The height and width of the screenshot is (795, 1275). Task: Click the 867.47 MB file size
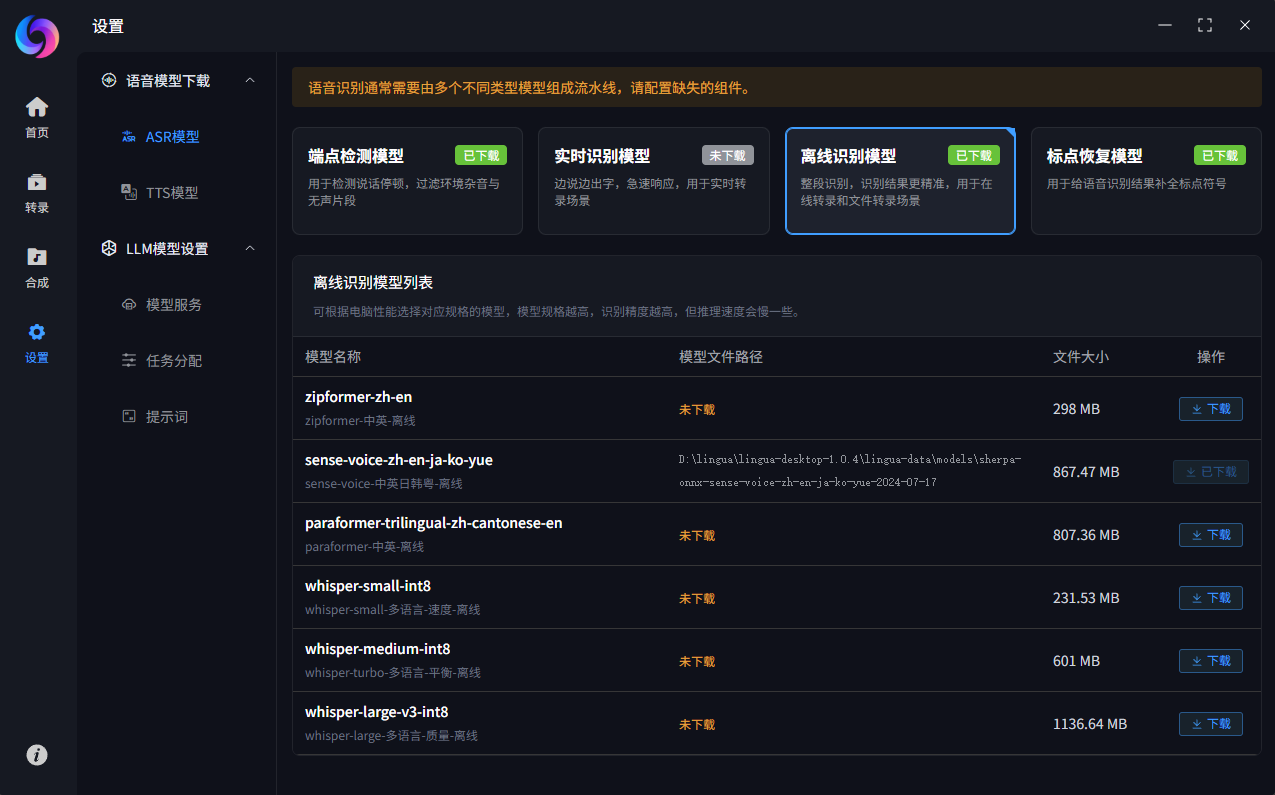click(1086, 472)
